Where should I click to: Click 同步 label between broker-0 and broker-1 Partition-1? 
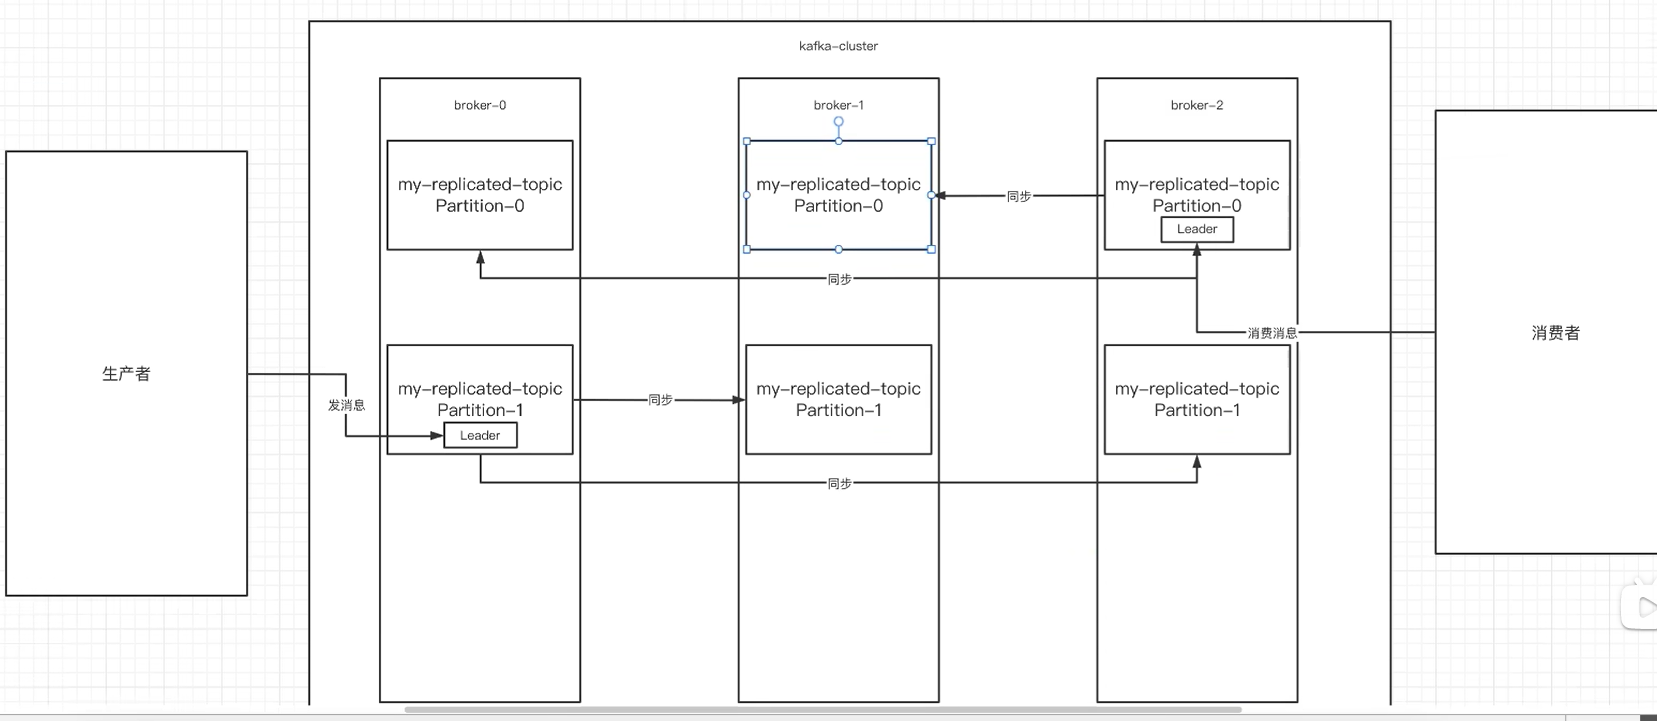click(660, 400)
